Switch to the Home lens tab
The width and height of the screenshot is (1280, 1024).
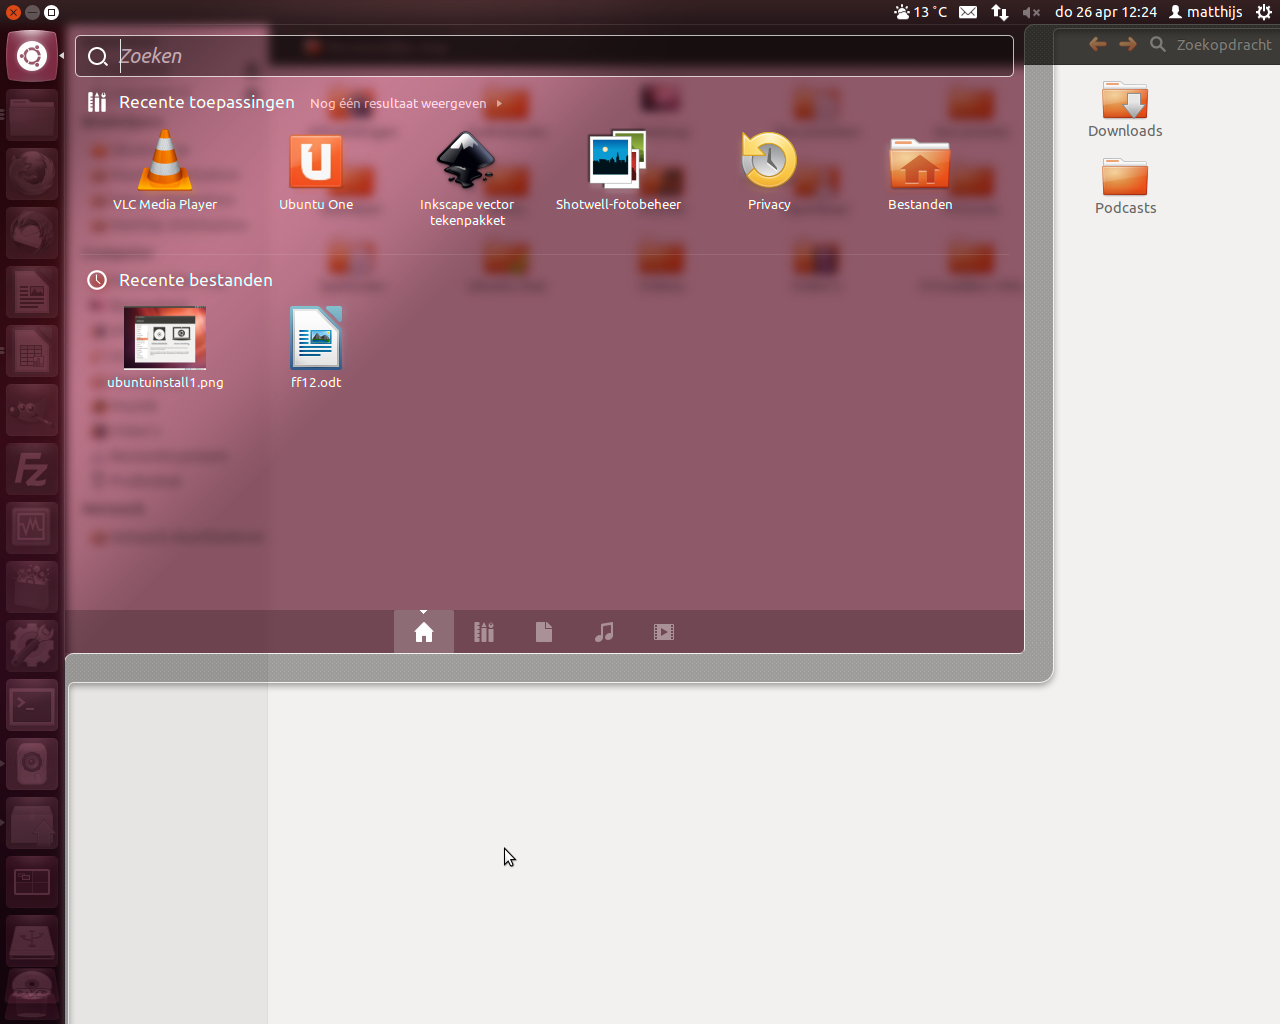pyautogui.click(x=424, y=632)
